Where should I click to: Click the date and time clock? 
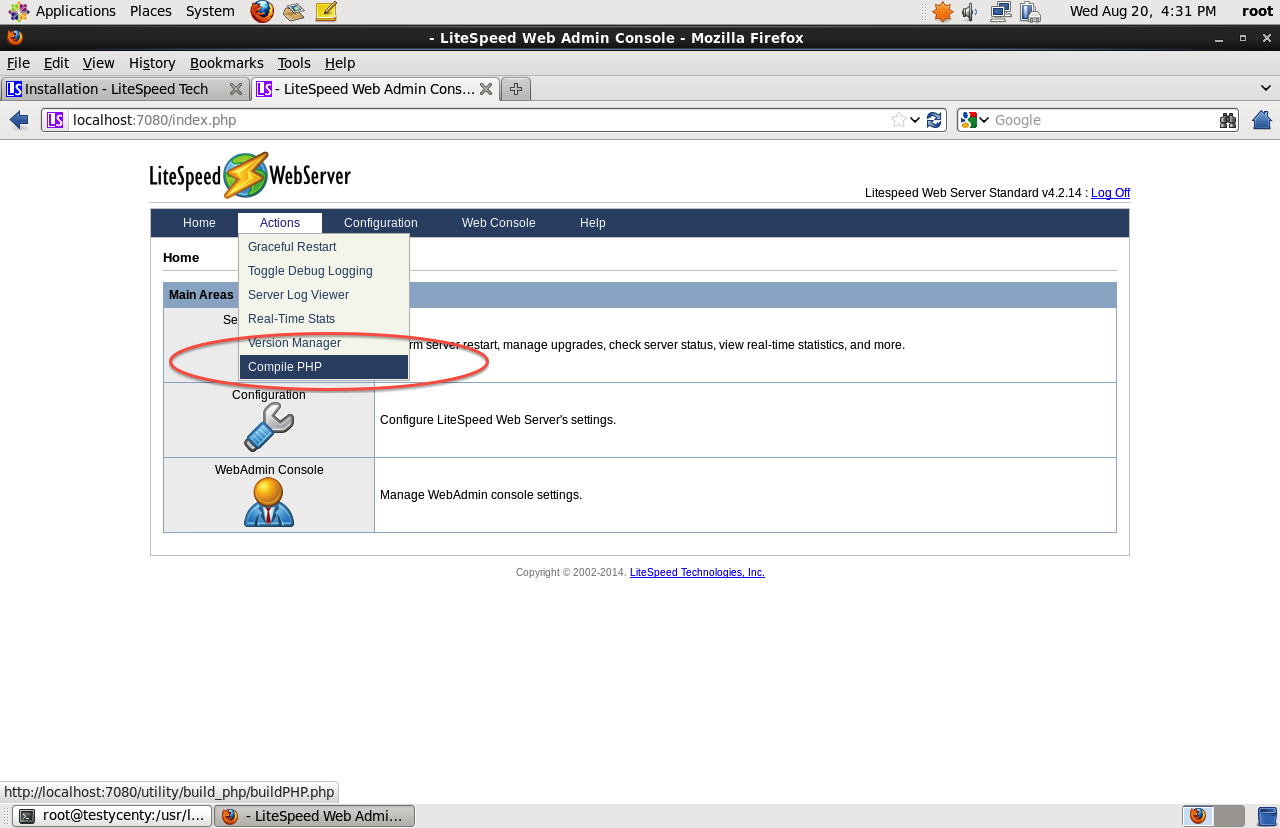tap(1143, 11)
